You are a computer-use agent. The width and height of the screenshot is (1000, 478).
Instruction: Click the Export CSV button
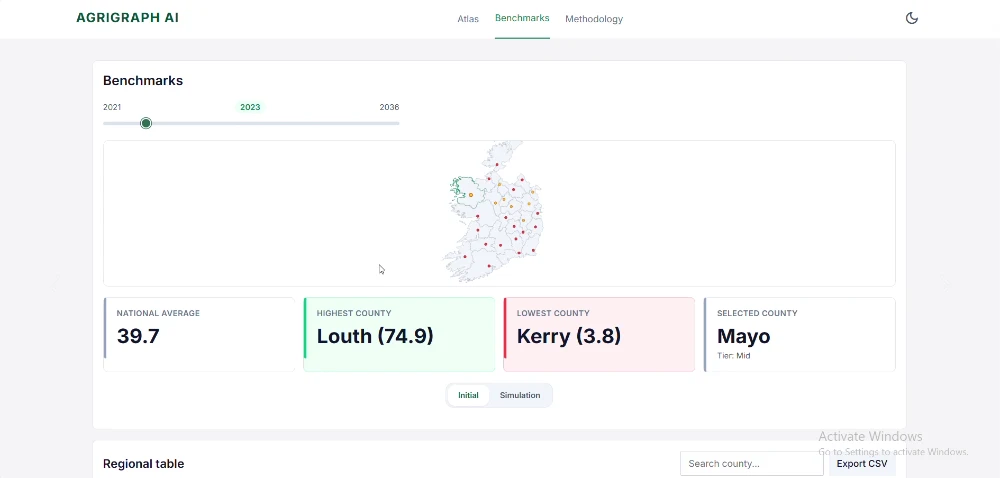862,463
